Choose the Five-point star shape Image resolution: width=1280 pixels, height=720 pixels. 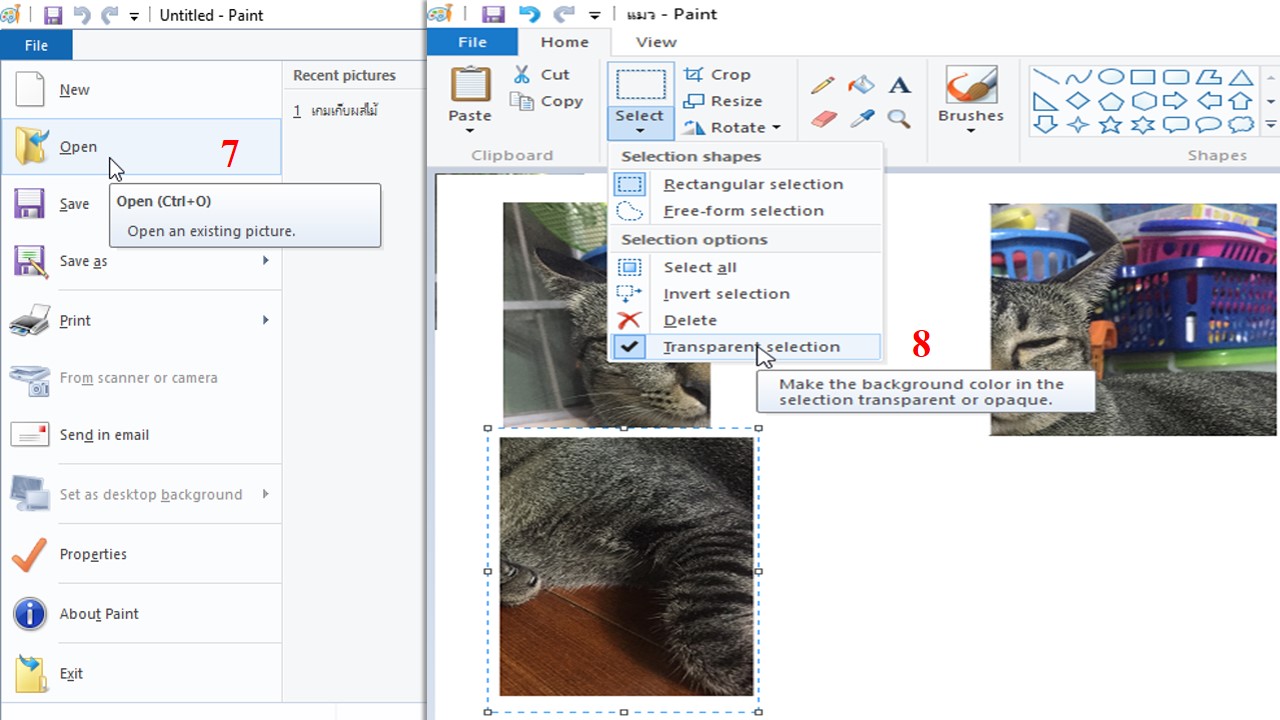click(1111, 125)
